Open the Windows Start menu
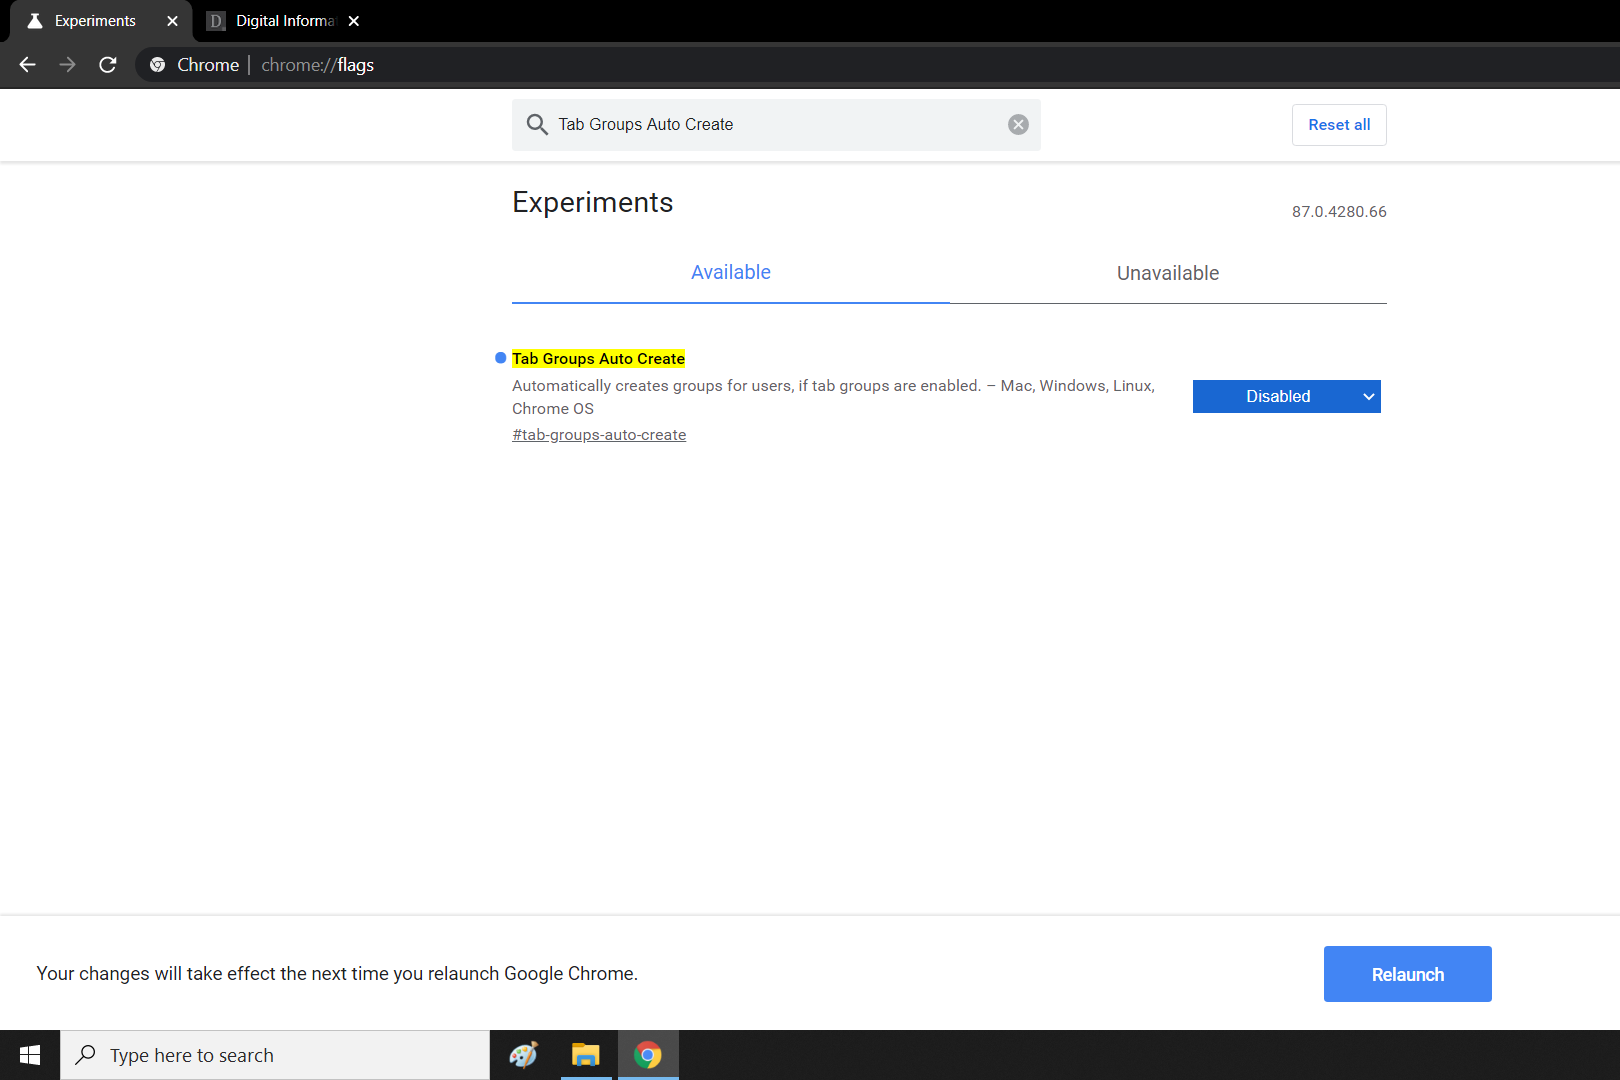The height and width of the screenshot is (1080, 1620). point(30,1055)
